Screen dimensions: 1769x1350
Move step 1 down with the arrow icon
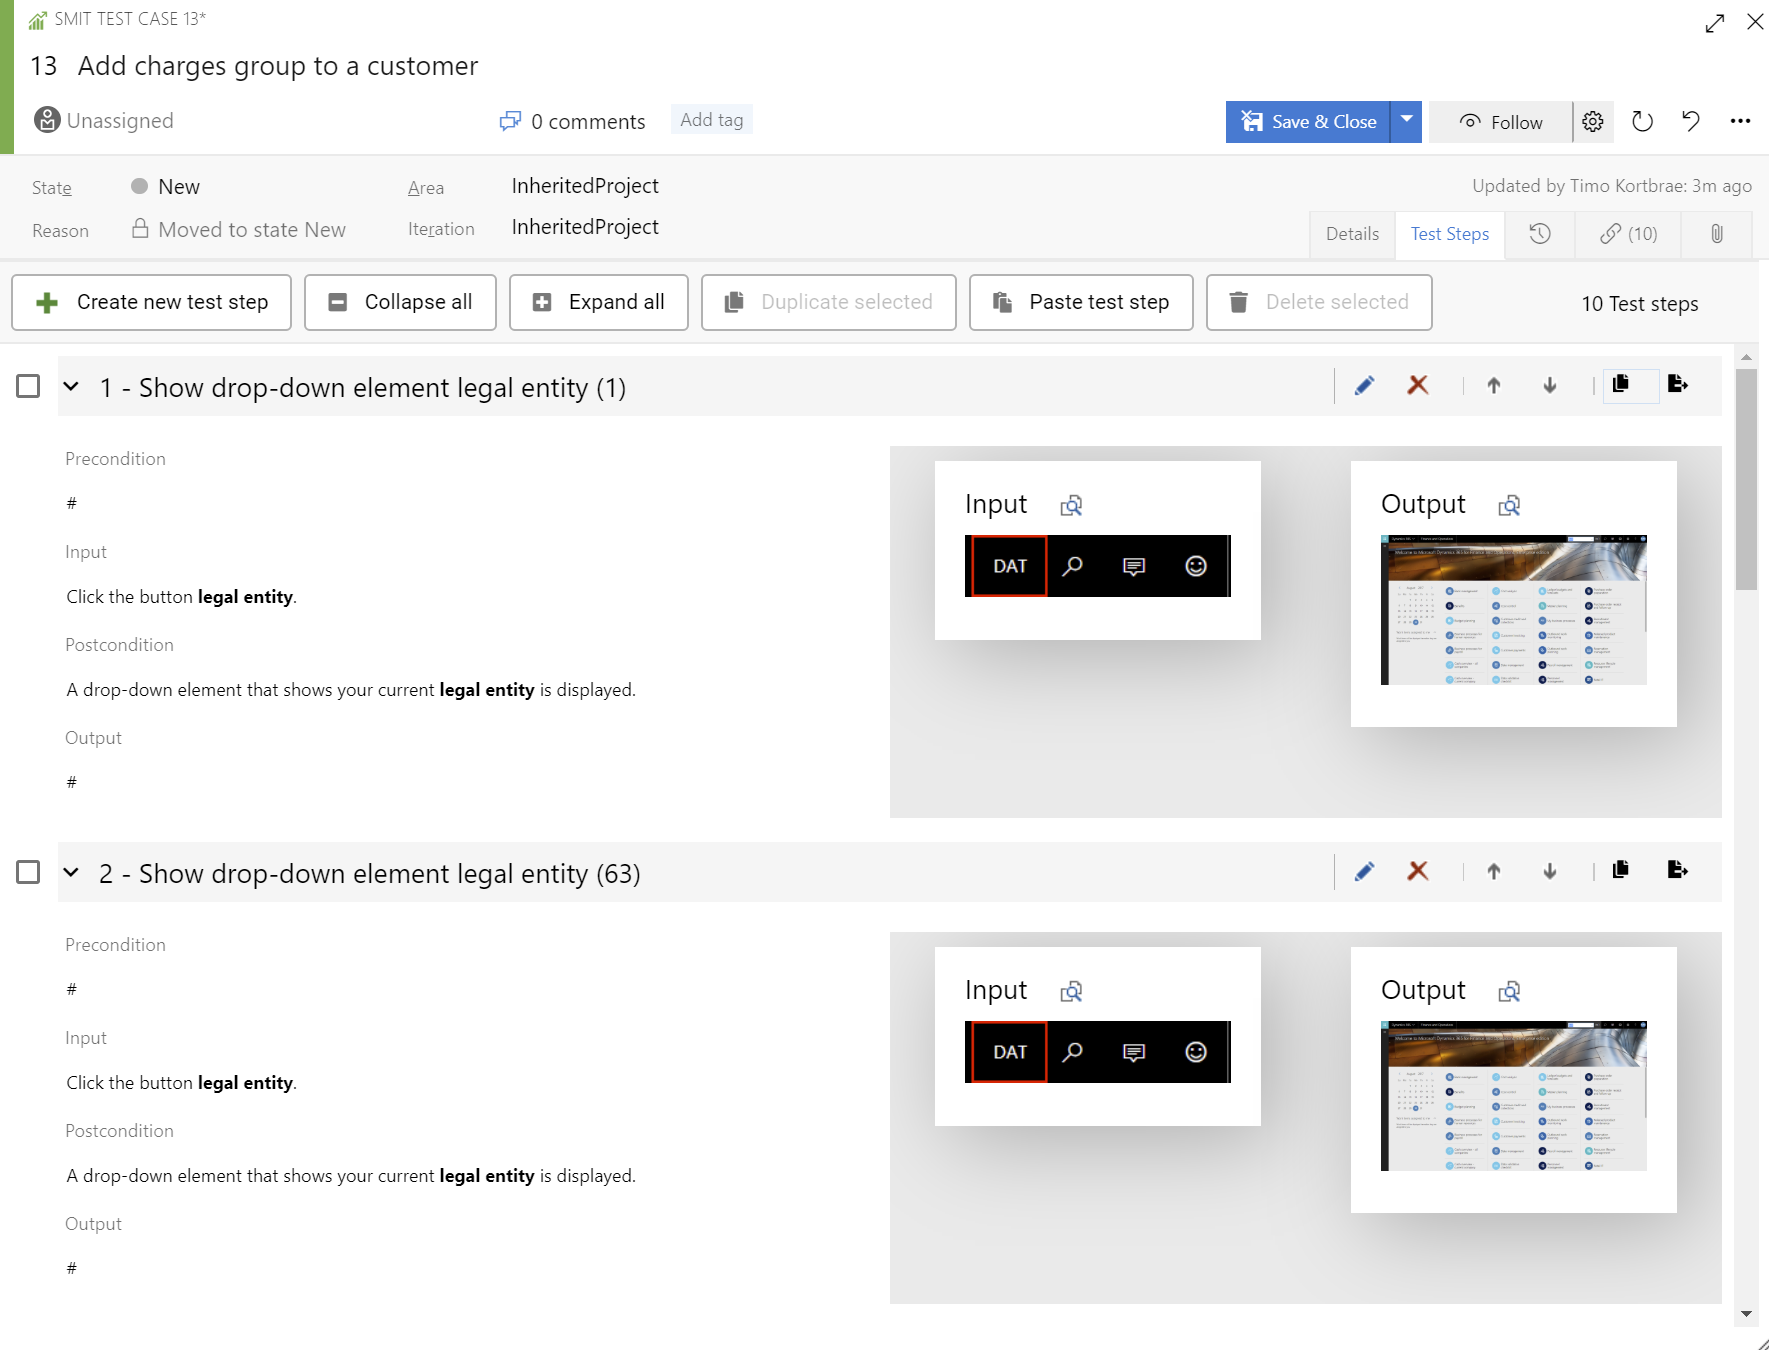tap(1549, 386)
